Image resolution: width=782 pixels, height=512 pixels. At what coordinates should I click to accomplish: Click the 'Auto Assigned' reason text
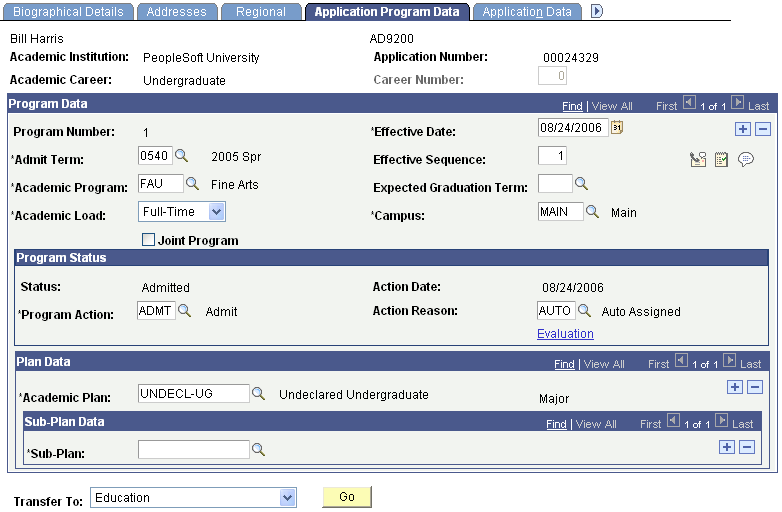tap(641, 312)
